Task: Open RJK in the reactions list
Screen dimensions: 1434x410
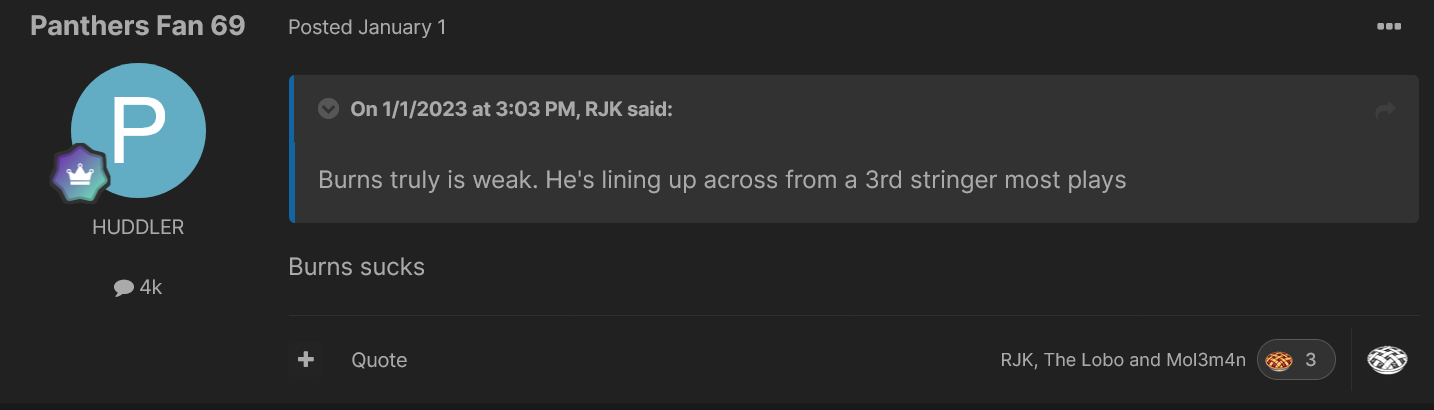Action: tap(1016, 360)
